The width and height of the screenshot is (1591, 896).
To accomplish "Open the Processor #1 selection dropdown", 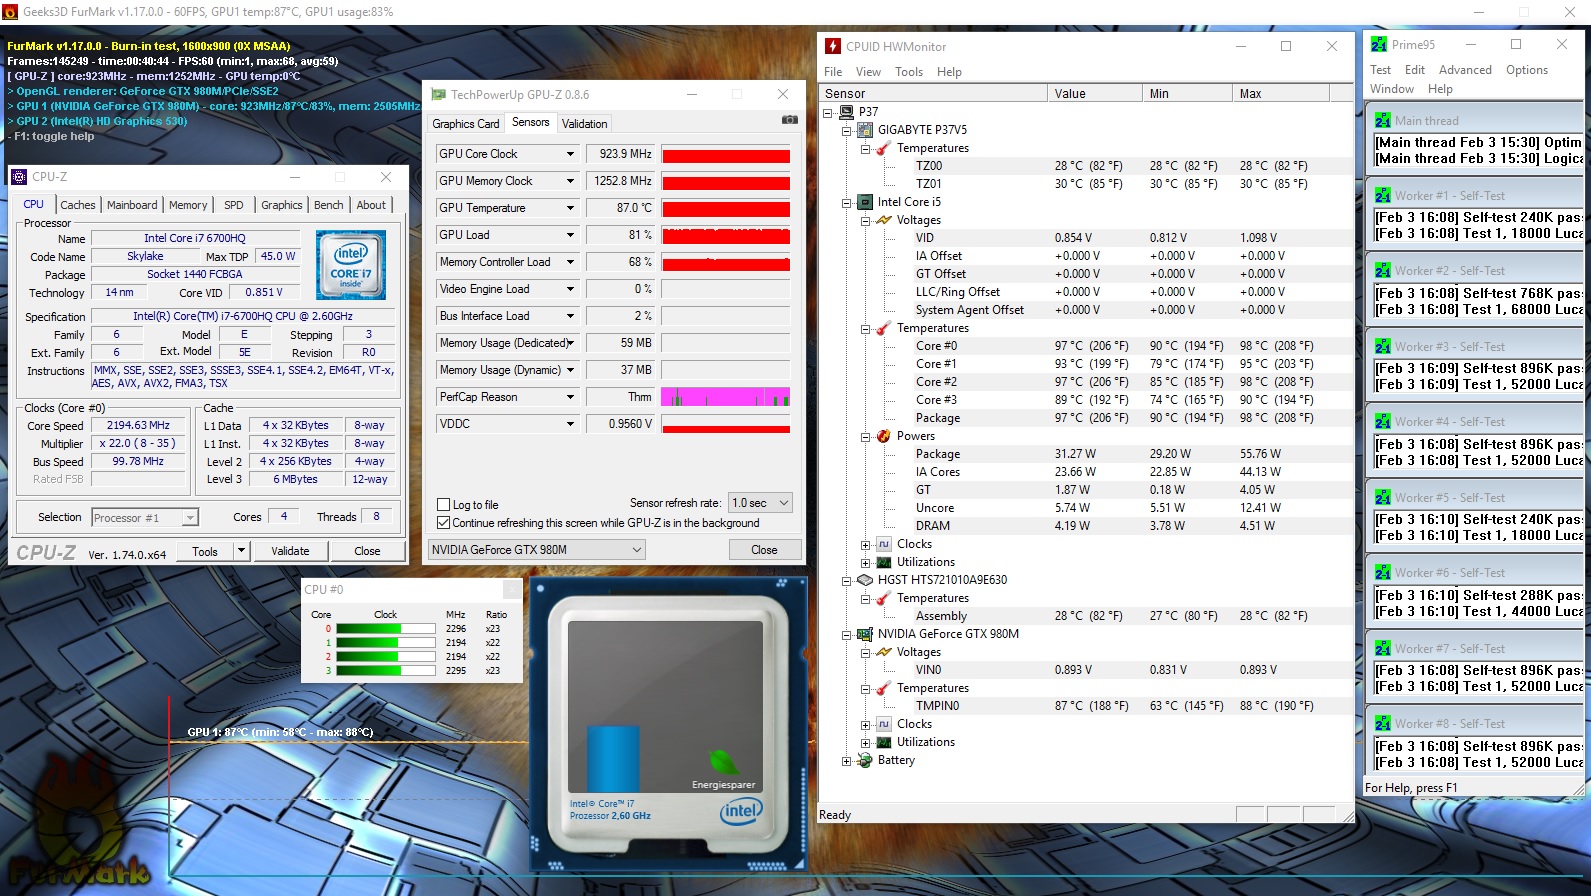I will tap(145, 517).
